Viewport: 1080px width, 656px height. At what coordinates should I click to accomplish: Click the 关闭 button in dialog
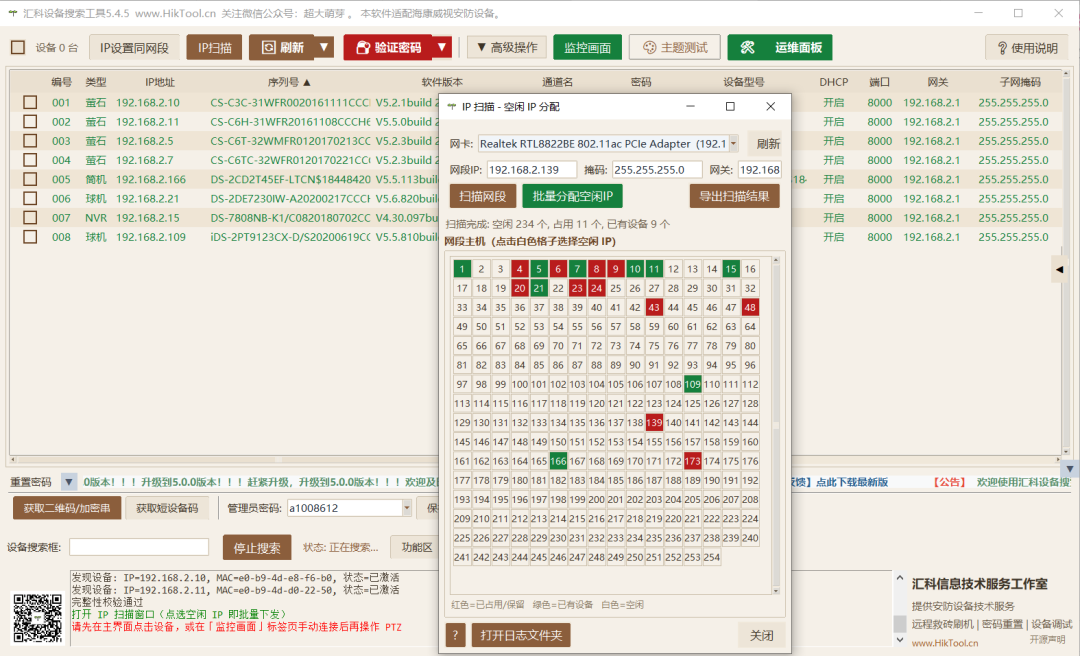(761, 635)
